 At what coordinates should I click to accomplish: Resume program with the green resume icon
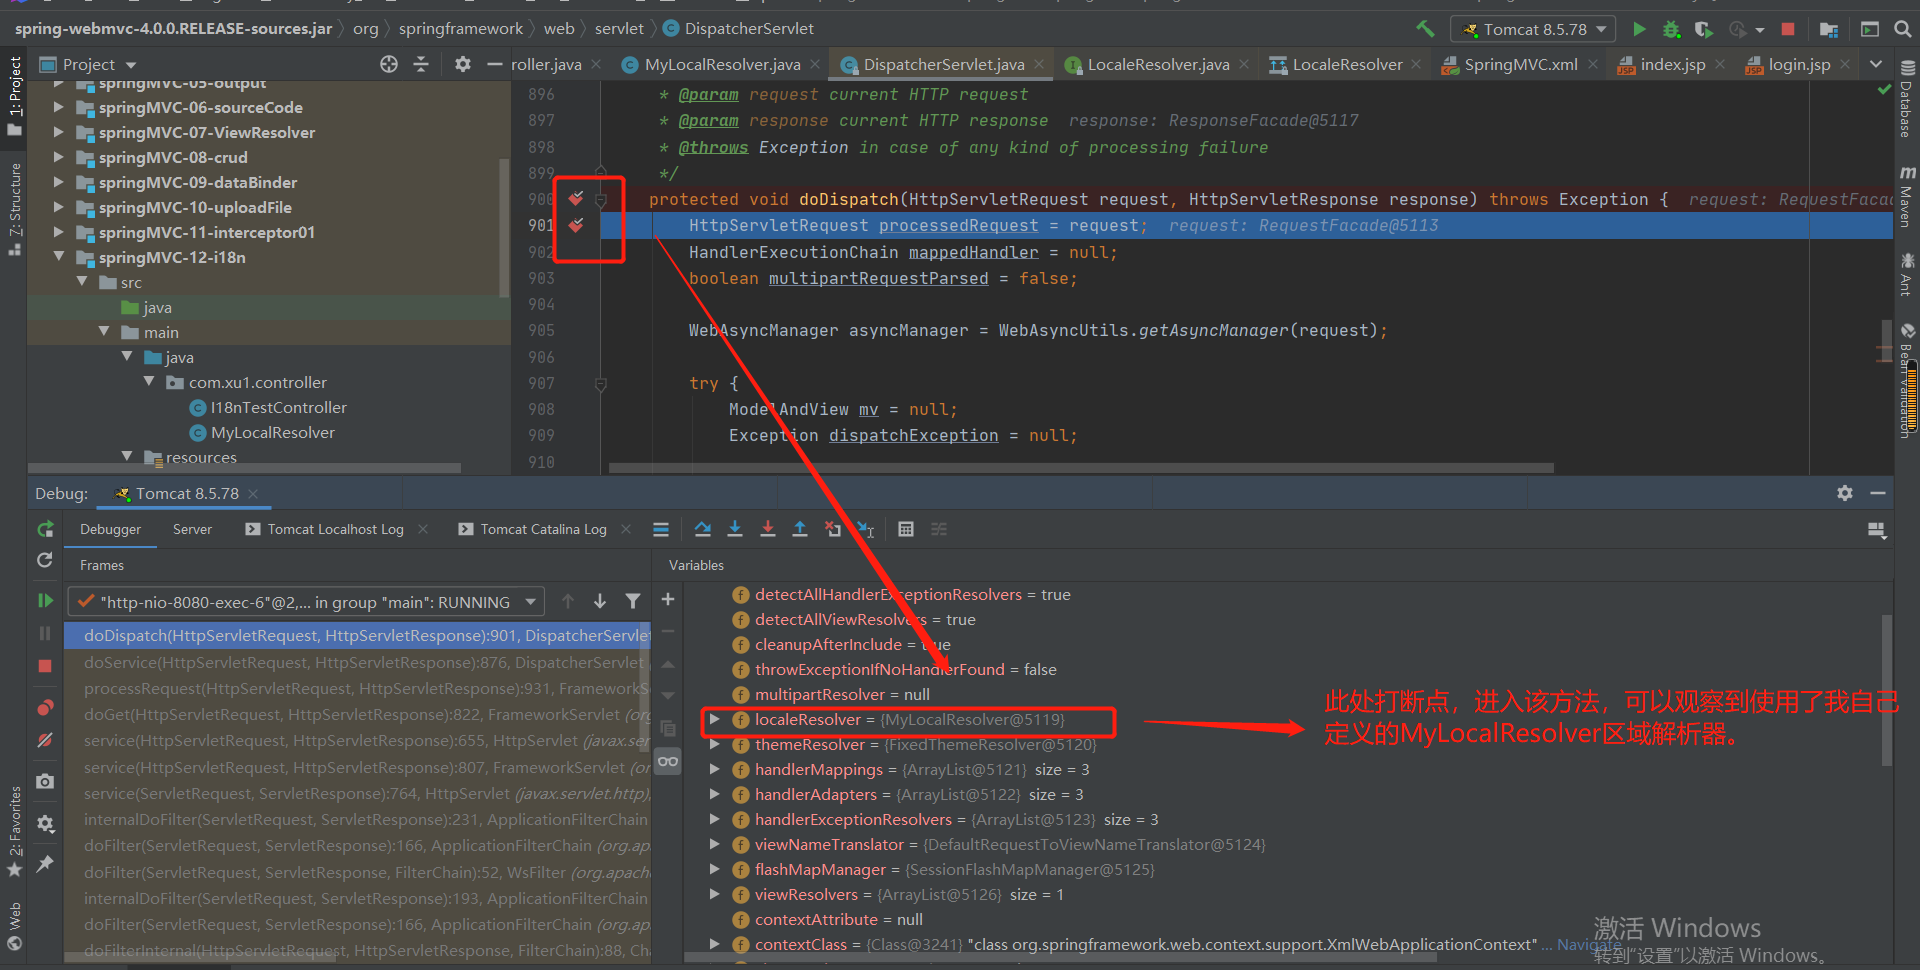click(x=45, y=600)
